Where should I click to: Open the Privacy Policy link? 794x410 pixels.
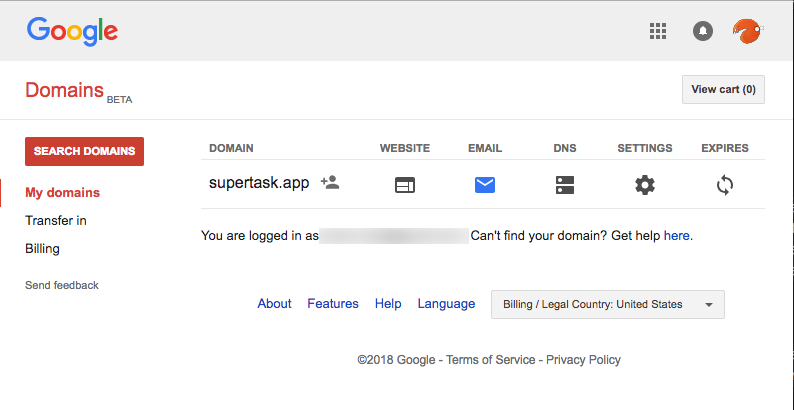pyautogui.click(x=583, y=360)
